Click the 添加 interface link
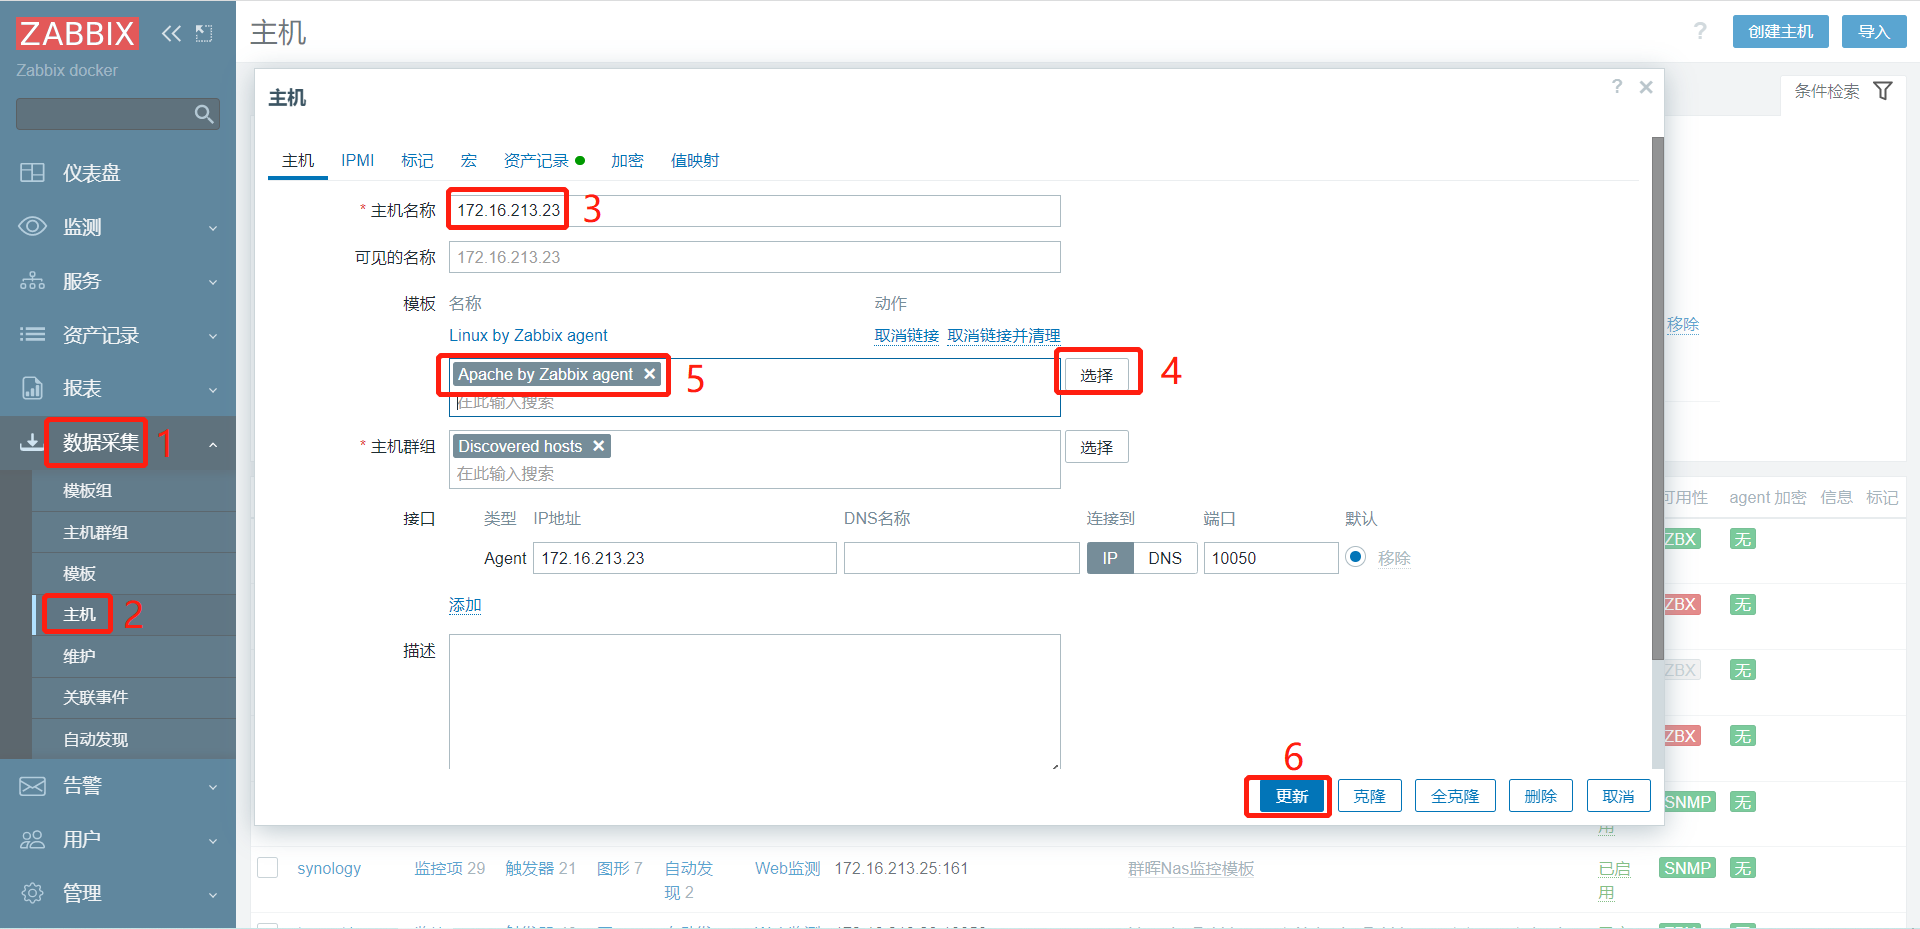 coord(465,605)
